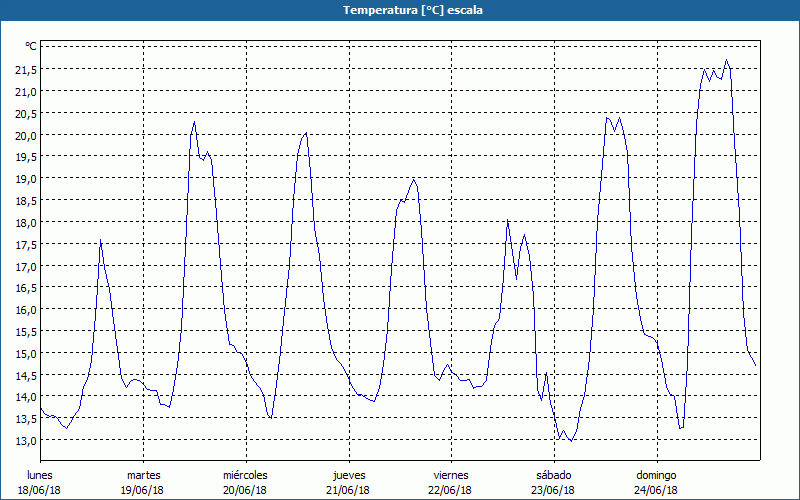
Task: Click the 17,5 y-axis label
Action: point(26,245)
